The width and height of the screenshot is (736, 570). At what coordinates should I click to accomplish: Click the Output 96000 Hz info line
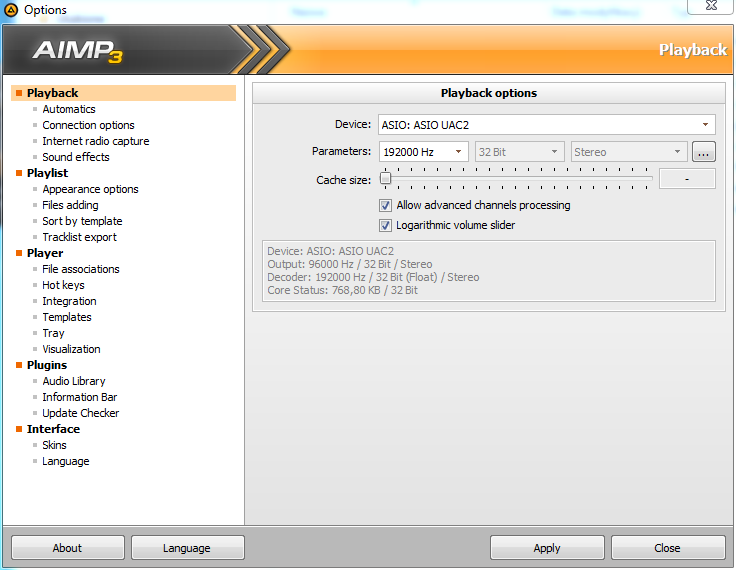point(350,264)
